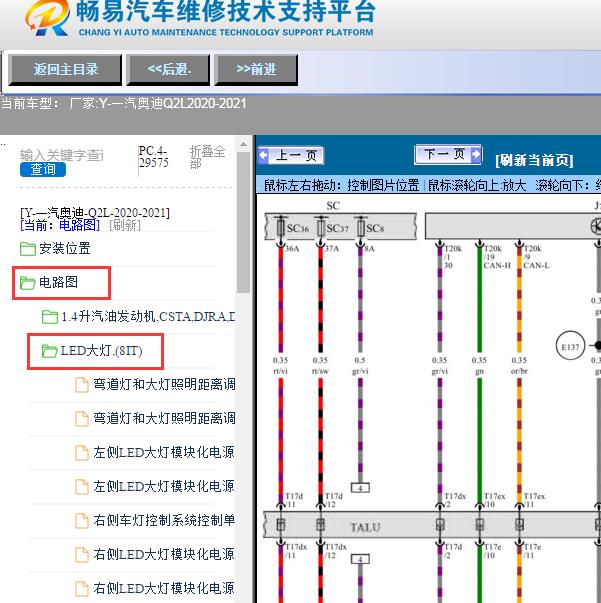Click document icon of second 弯道灯 entry
601x603 pixels.
82,419
